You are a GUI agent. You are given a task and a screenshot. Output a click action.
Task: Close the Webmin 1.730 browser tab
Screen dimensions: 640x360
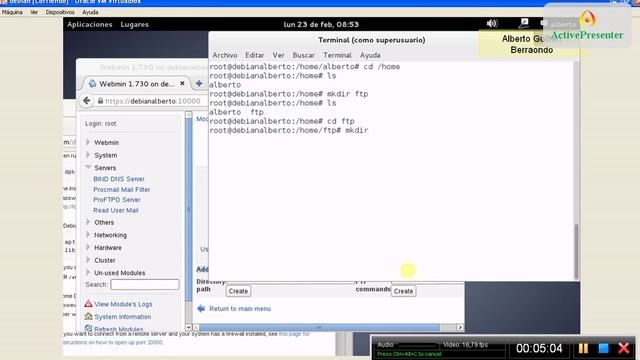pos(182,83)
